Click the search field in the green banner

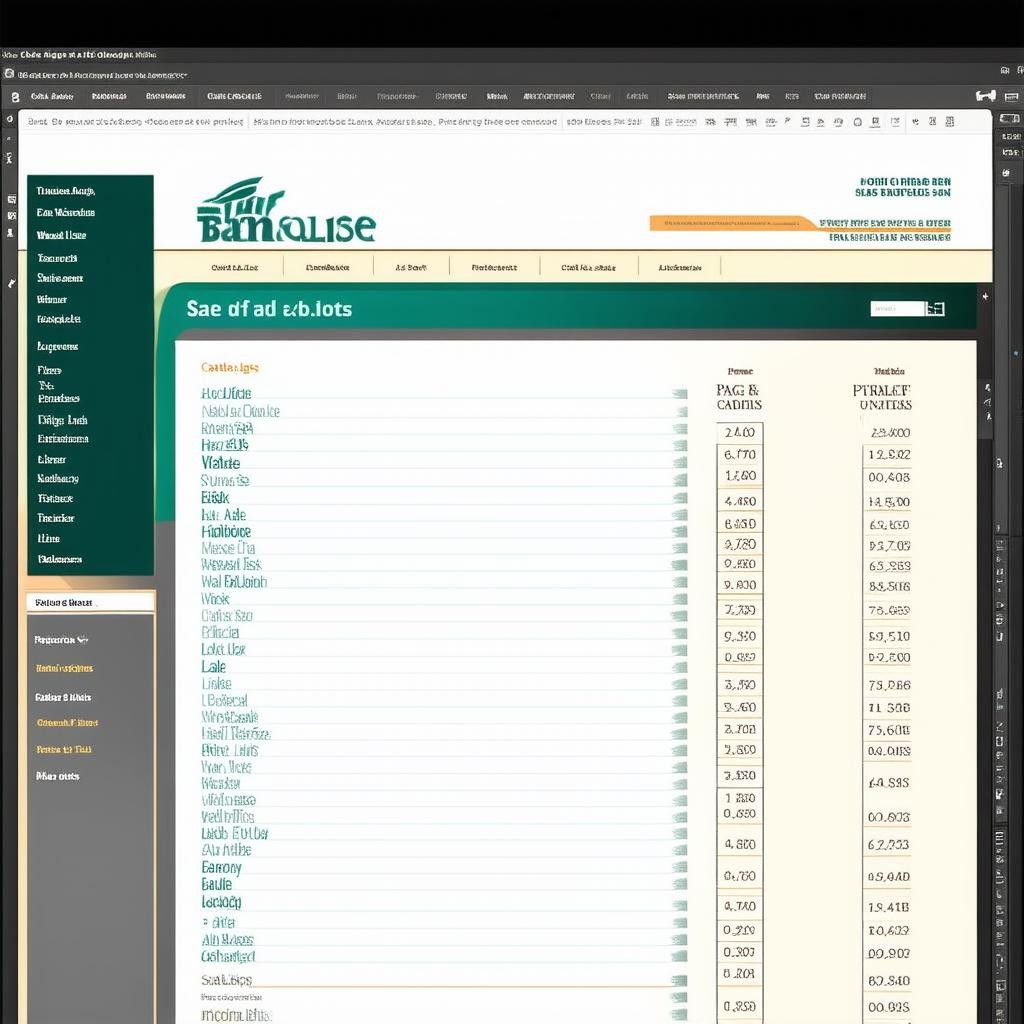(x=896, y=309)
